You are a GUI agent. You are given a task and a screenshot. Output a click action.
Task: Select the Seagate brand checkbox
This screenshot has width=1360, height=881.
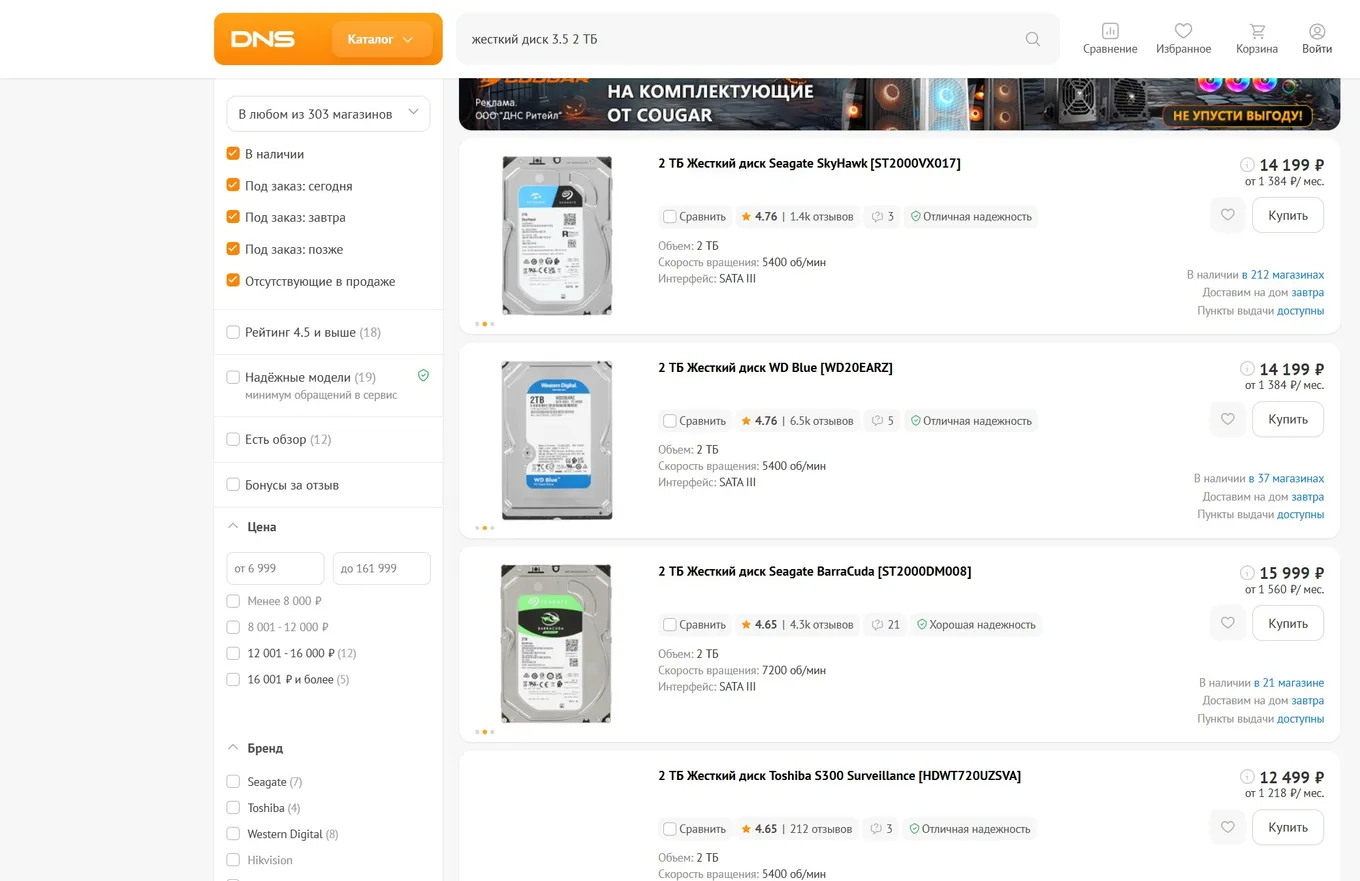(x=233, y=782)
